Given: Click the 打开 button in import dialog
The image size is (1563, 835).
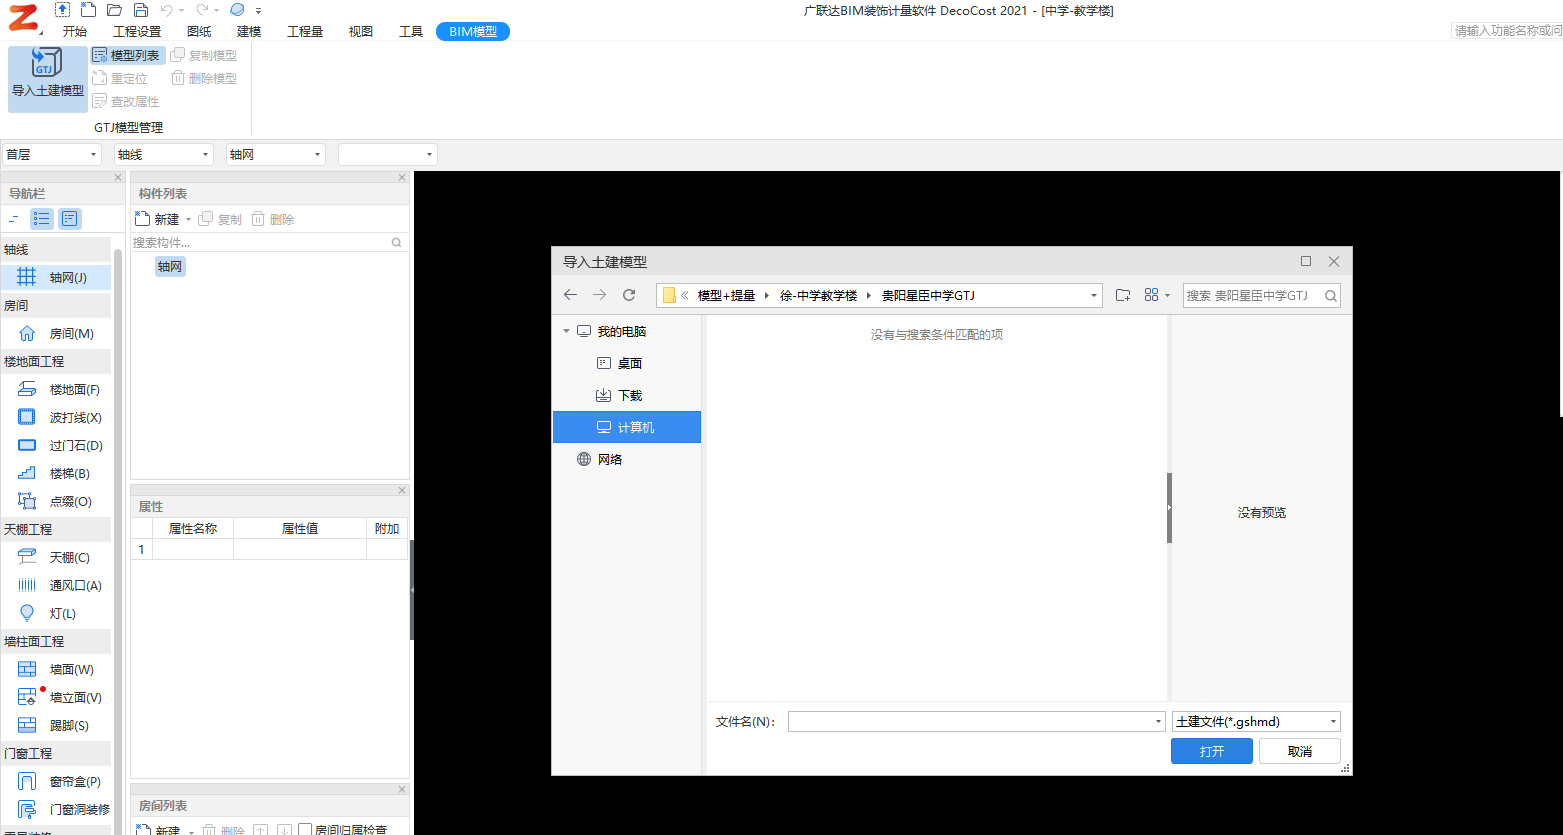Looking at the screenshot, I should (1212, 751).
